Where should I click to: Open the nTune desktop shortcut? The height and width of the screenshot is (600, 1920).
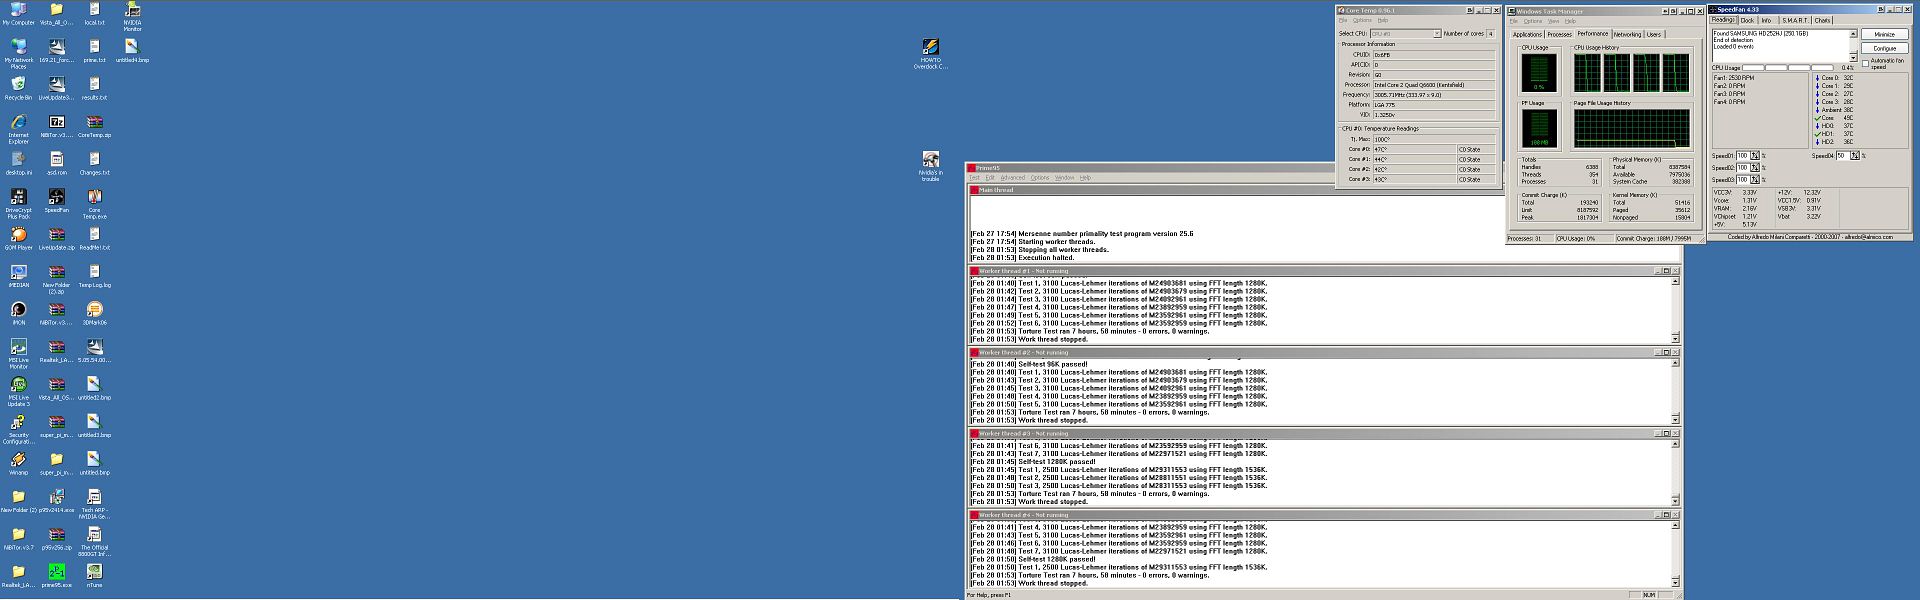tap(94, 576)
